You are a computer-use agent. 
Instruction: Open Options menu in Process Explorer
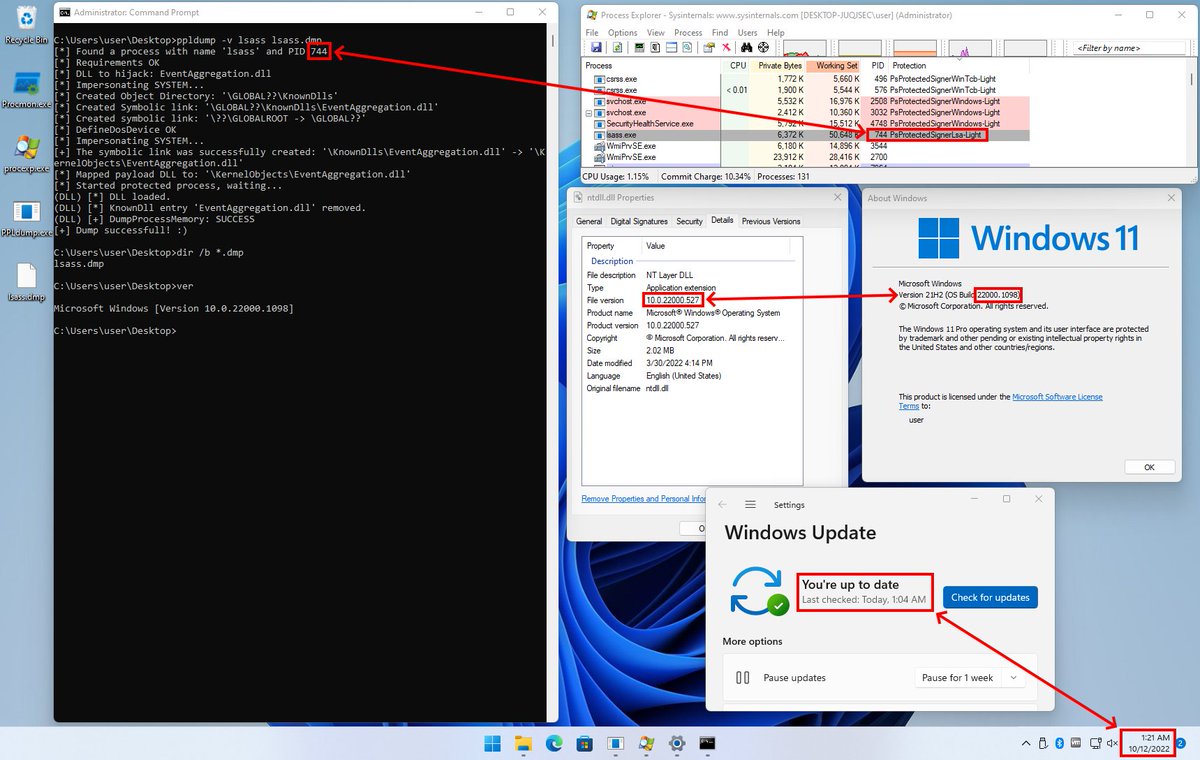[x=622, y=33]
